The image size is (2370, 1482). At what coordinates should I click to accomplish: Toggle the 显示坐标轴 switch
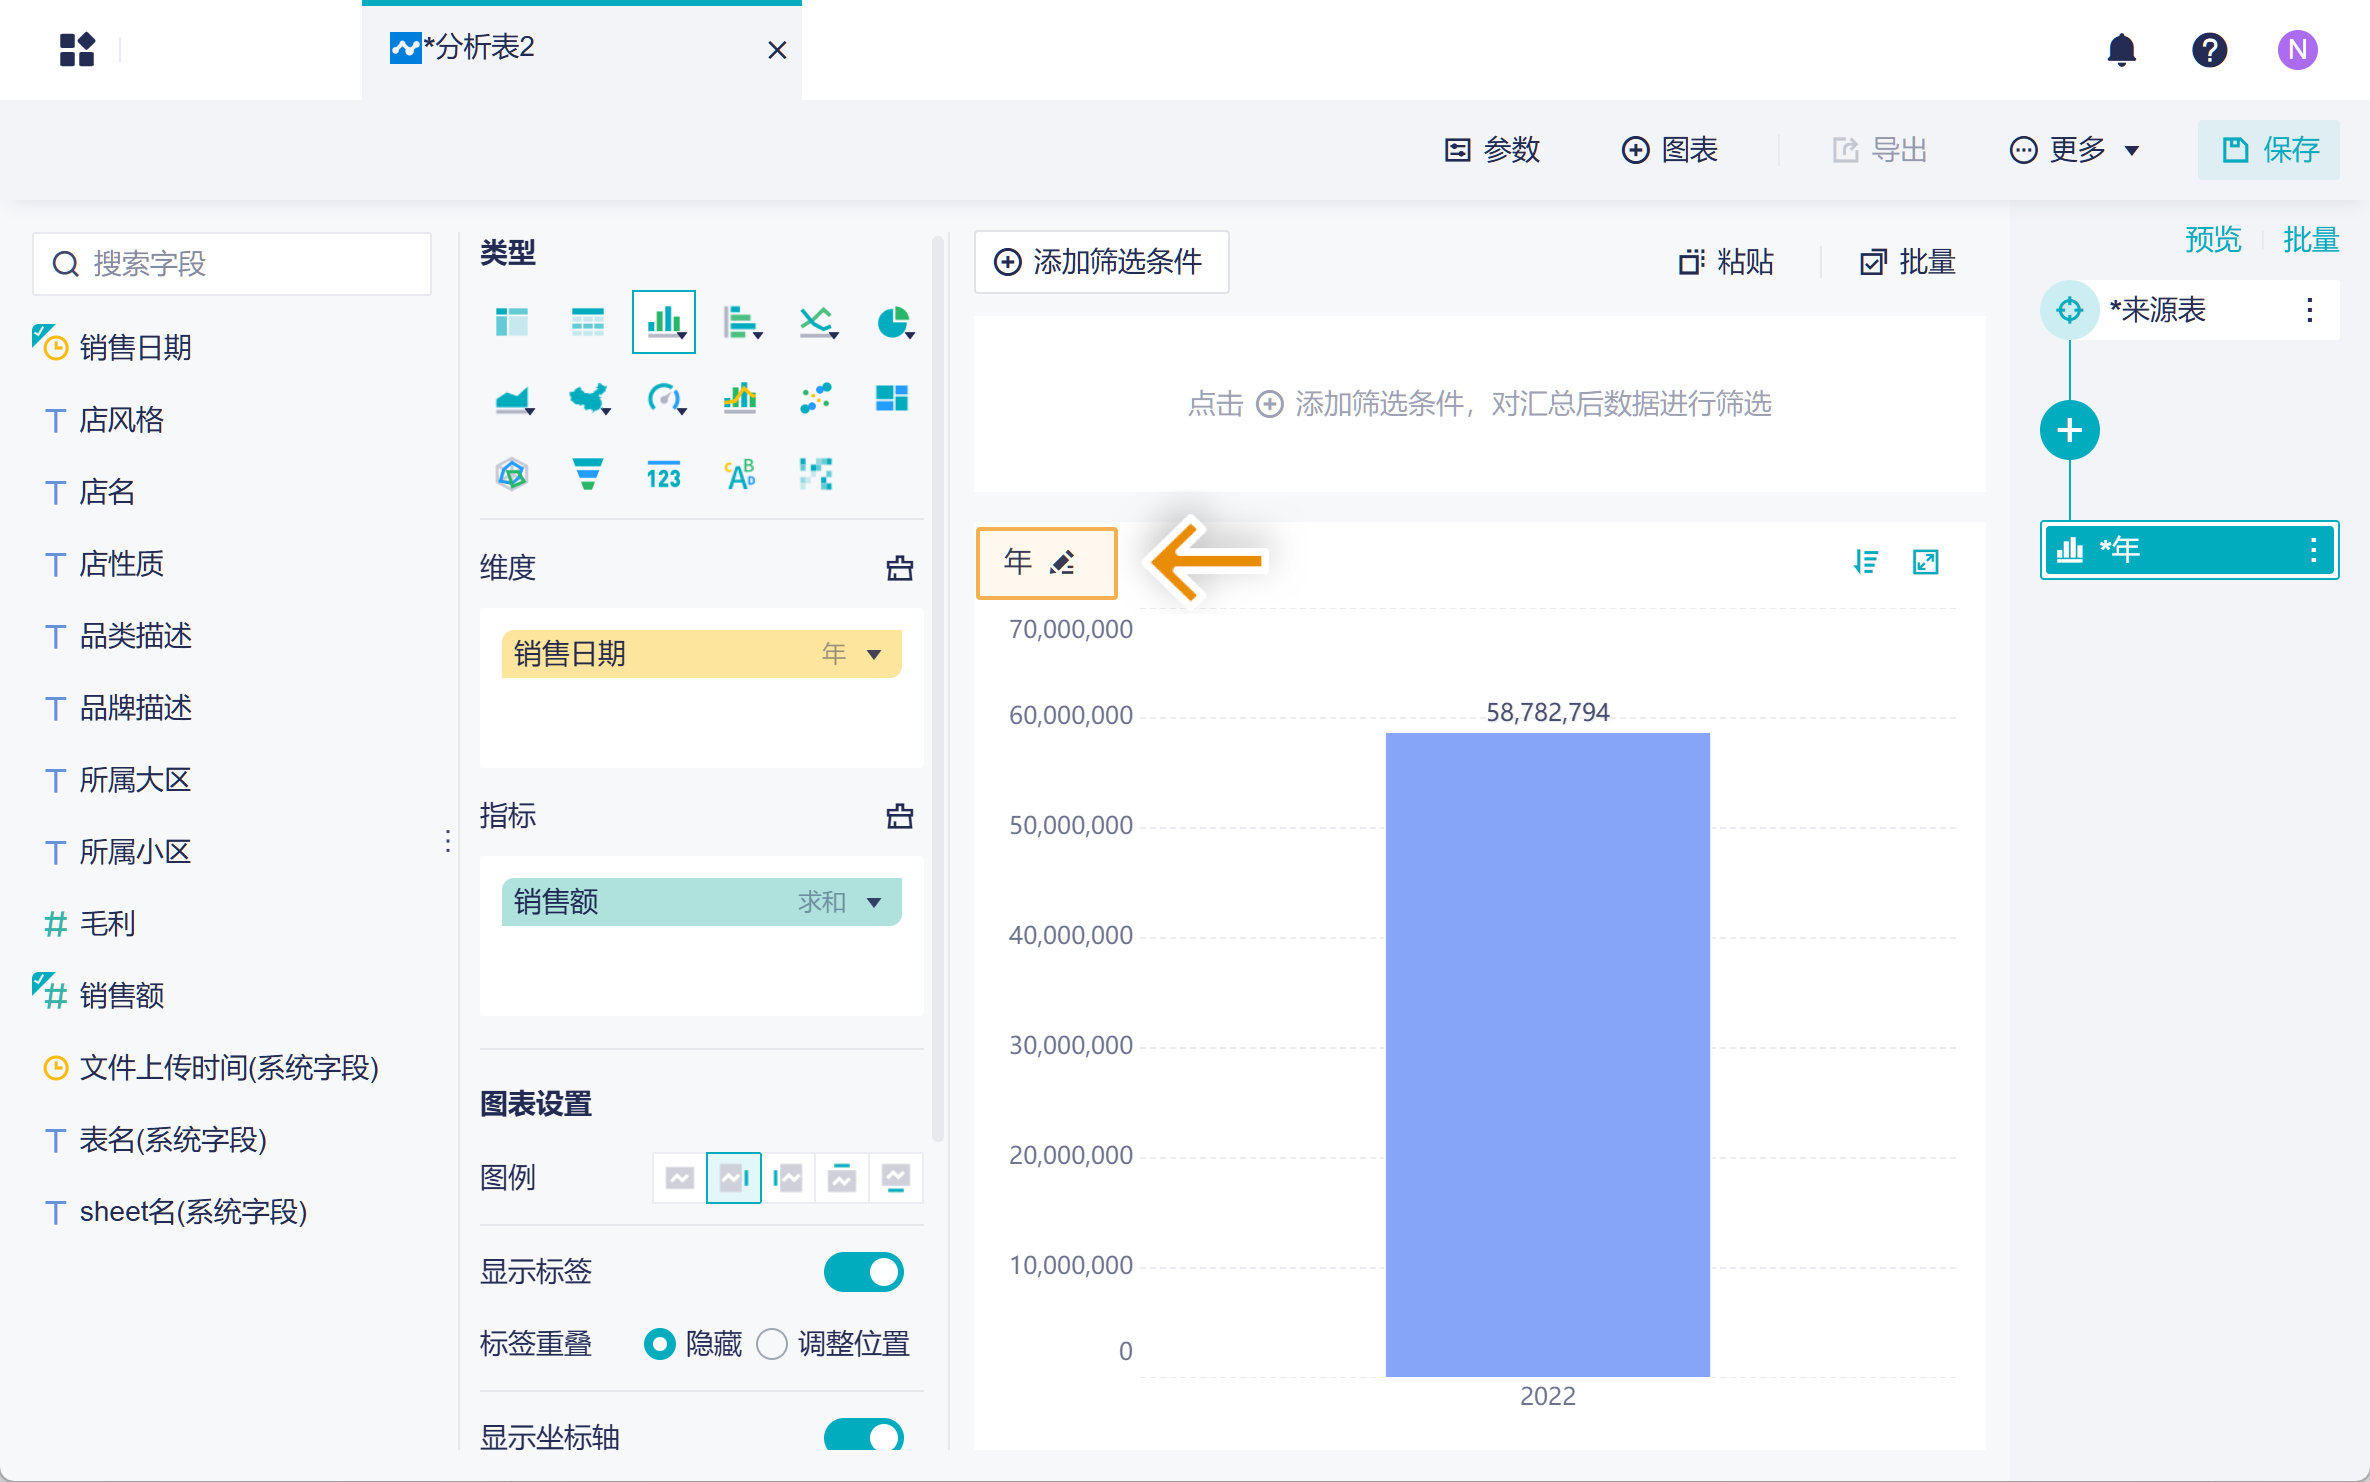tap(863, 1436)
